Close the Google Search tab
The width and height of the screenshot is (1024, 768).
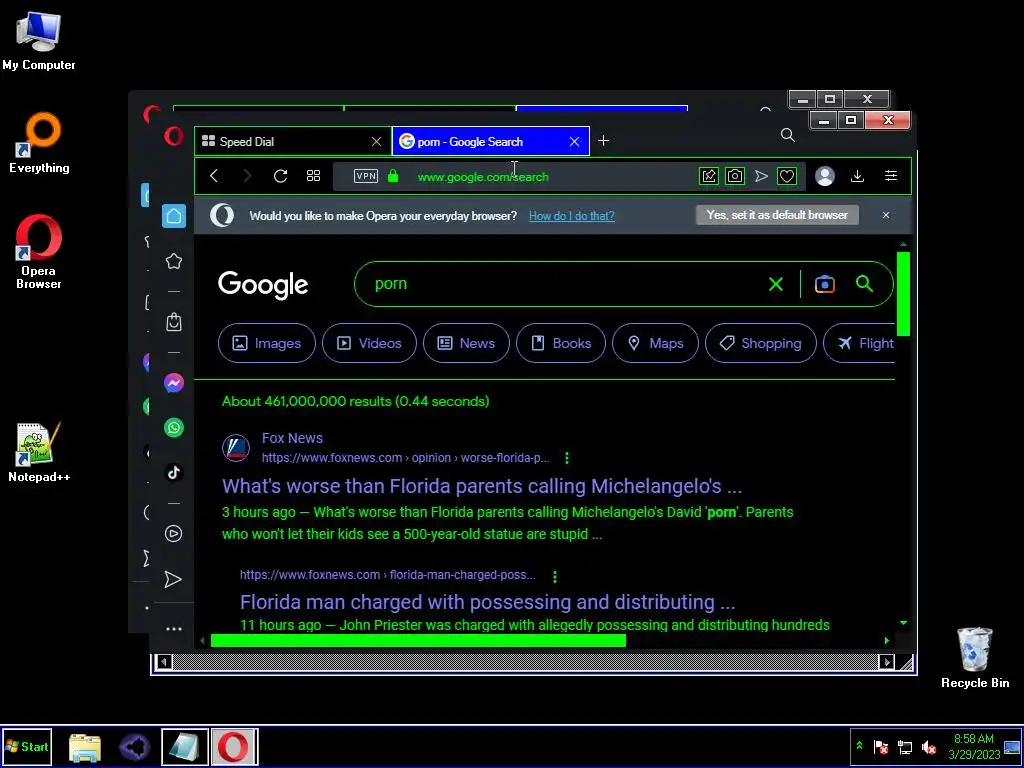coord(574,142)
